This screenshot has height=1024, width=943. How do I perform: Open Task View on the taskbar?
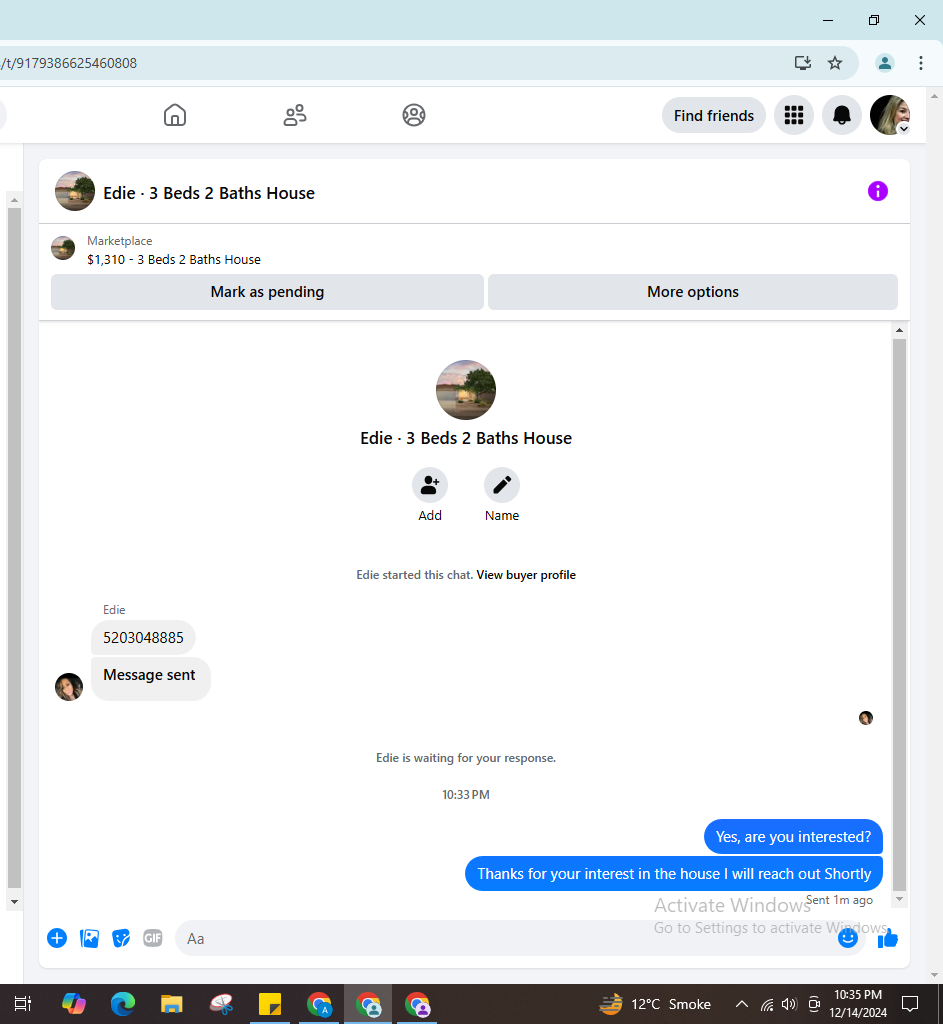pyautogui.click(x=23, y=1004)
